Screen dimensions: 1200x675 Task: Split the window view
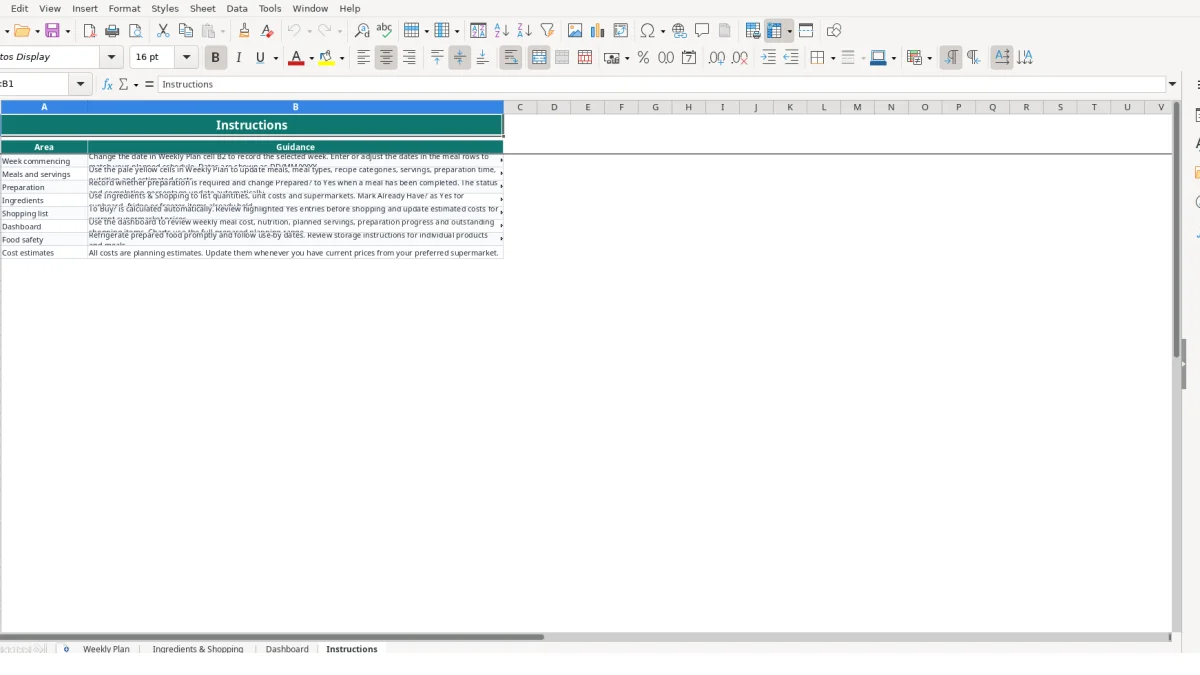[x=806, y=31]
